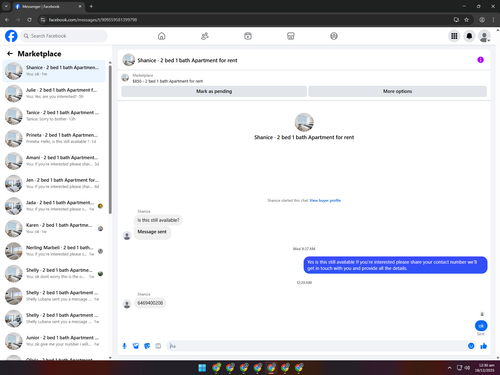Click the browser address bar
Screen dimensions: 500x375
(x=247, y=20)
